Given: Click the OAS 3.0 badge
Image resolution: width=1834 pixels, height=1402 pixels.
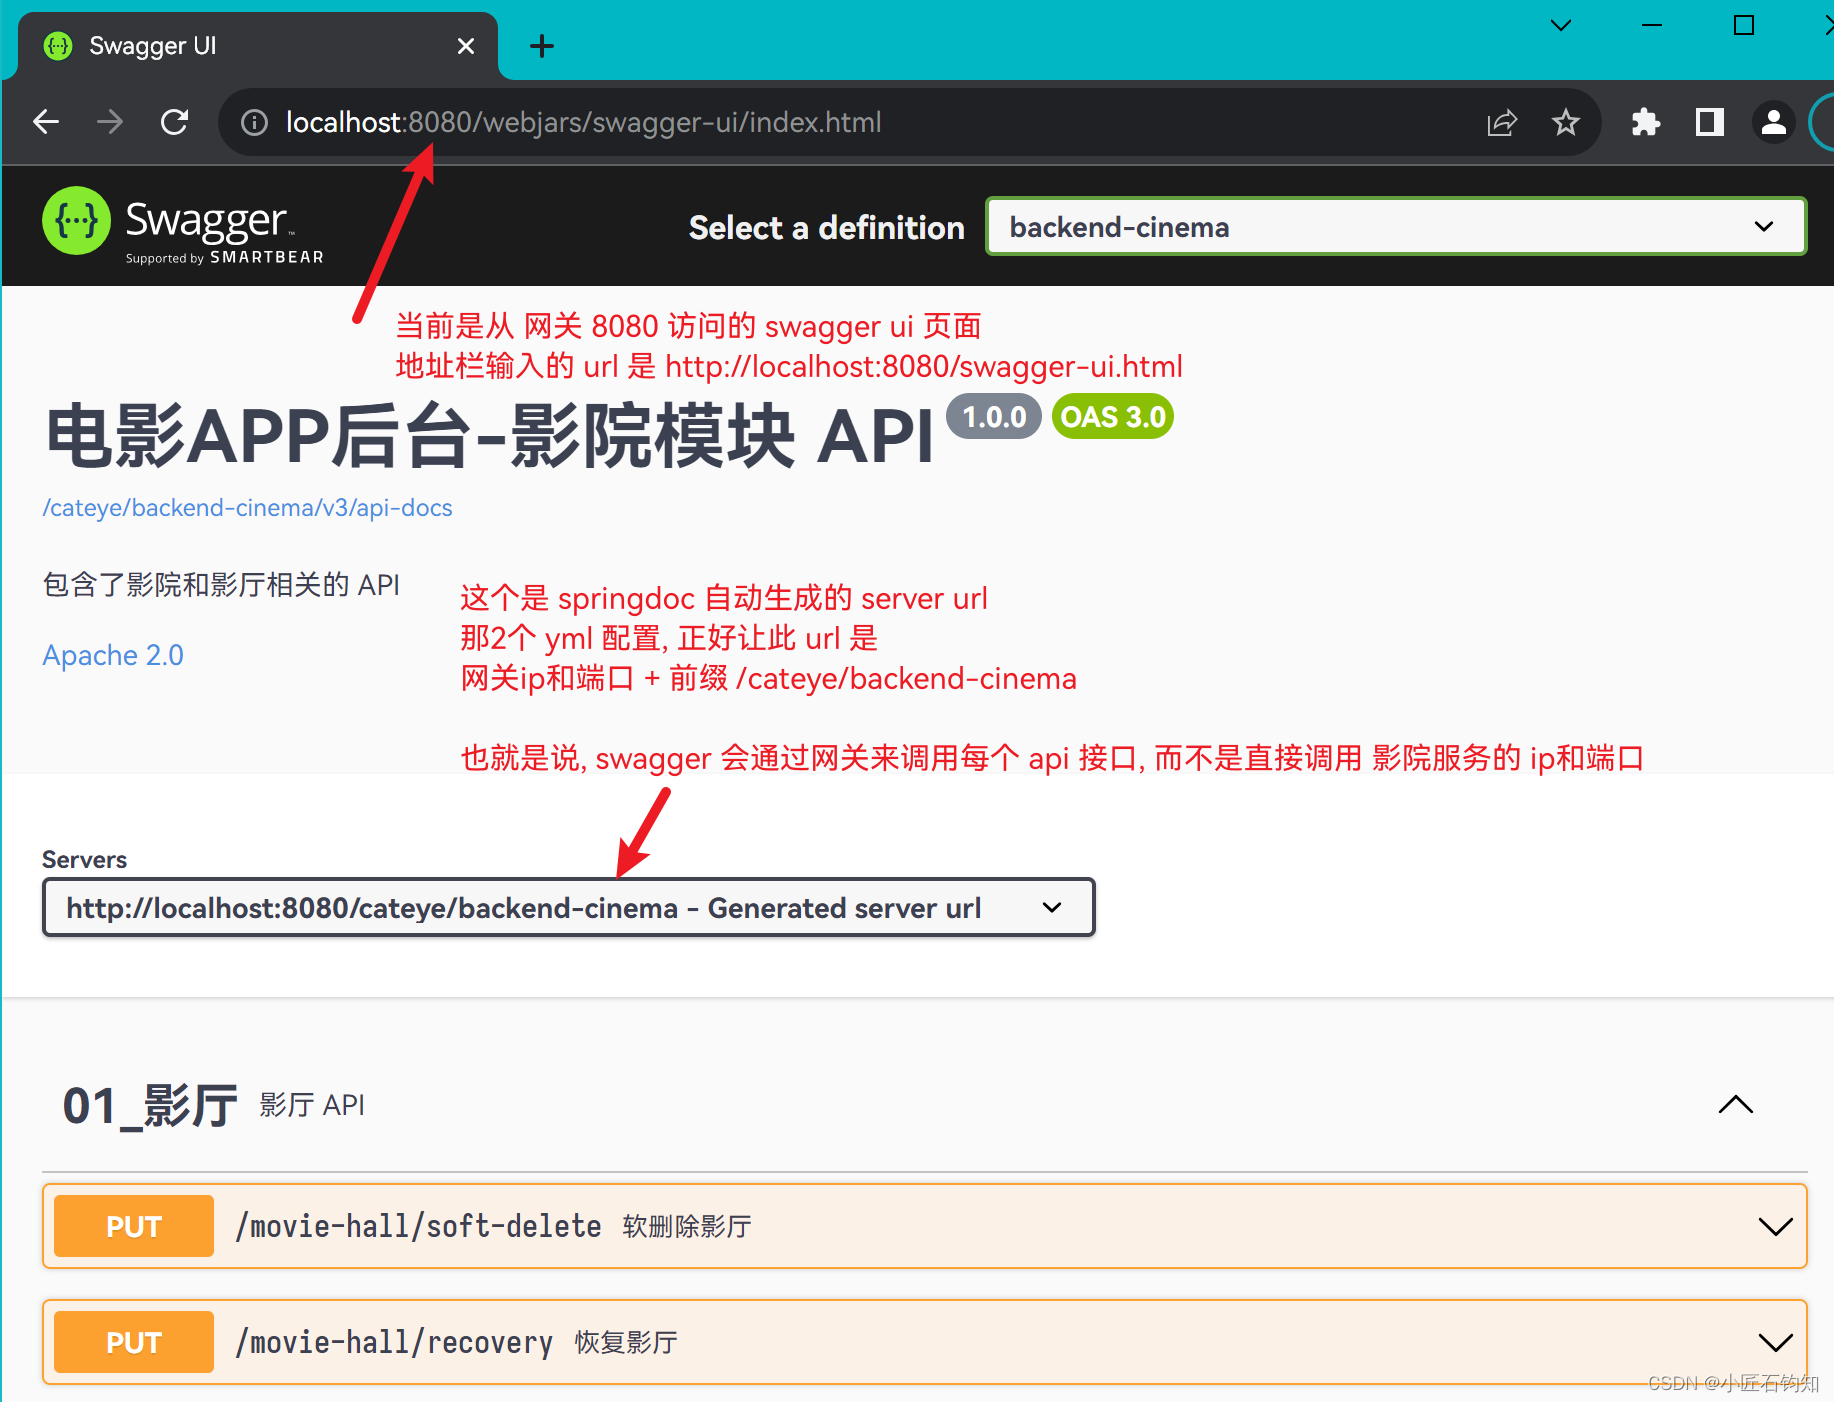Looking at the screenshot, I should pyautogui.click(x=1113, y=417).
